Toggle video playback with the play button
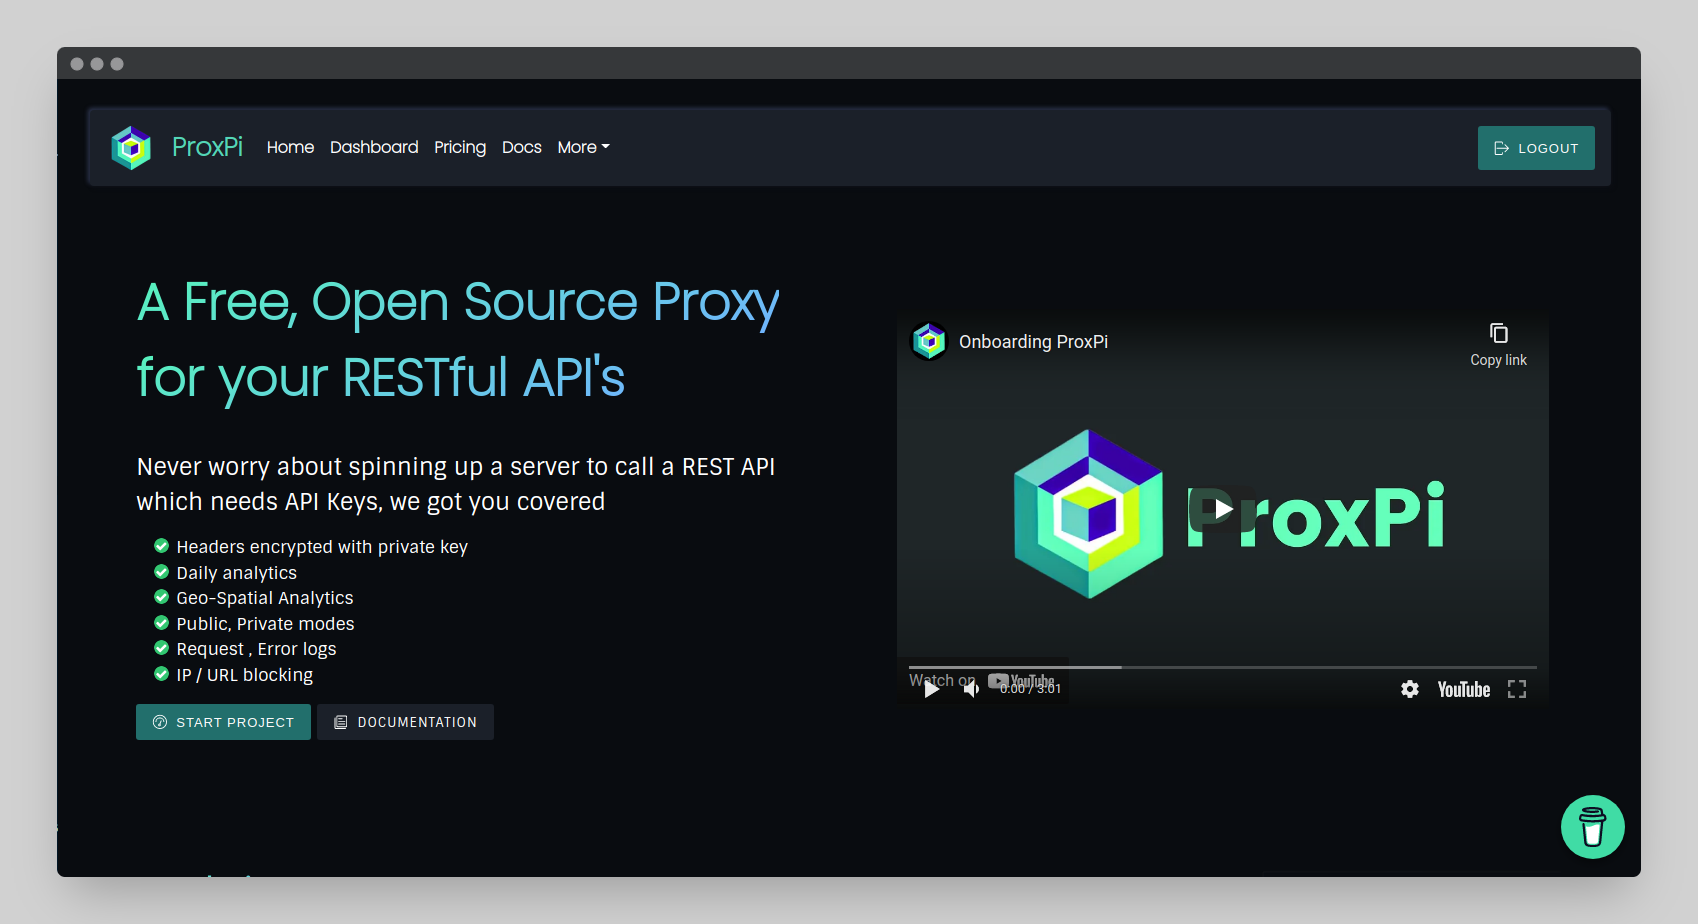The width and height of the screenshot is (1698, 924). 932,689
